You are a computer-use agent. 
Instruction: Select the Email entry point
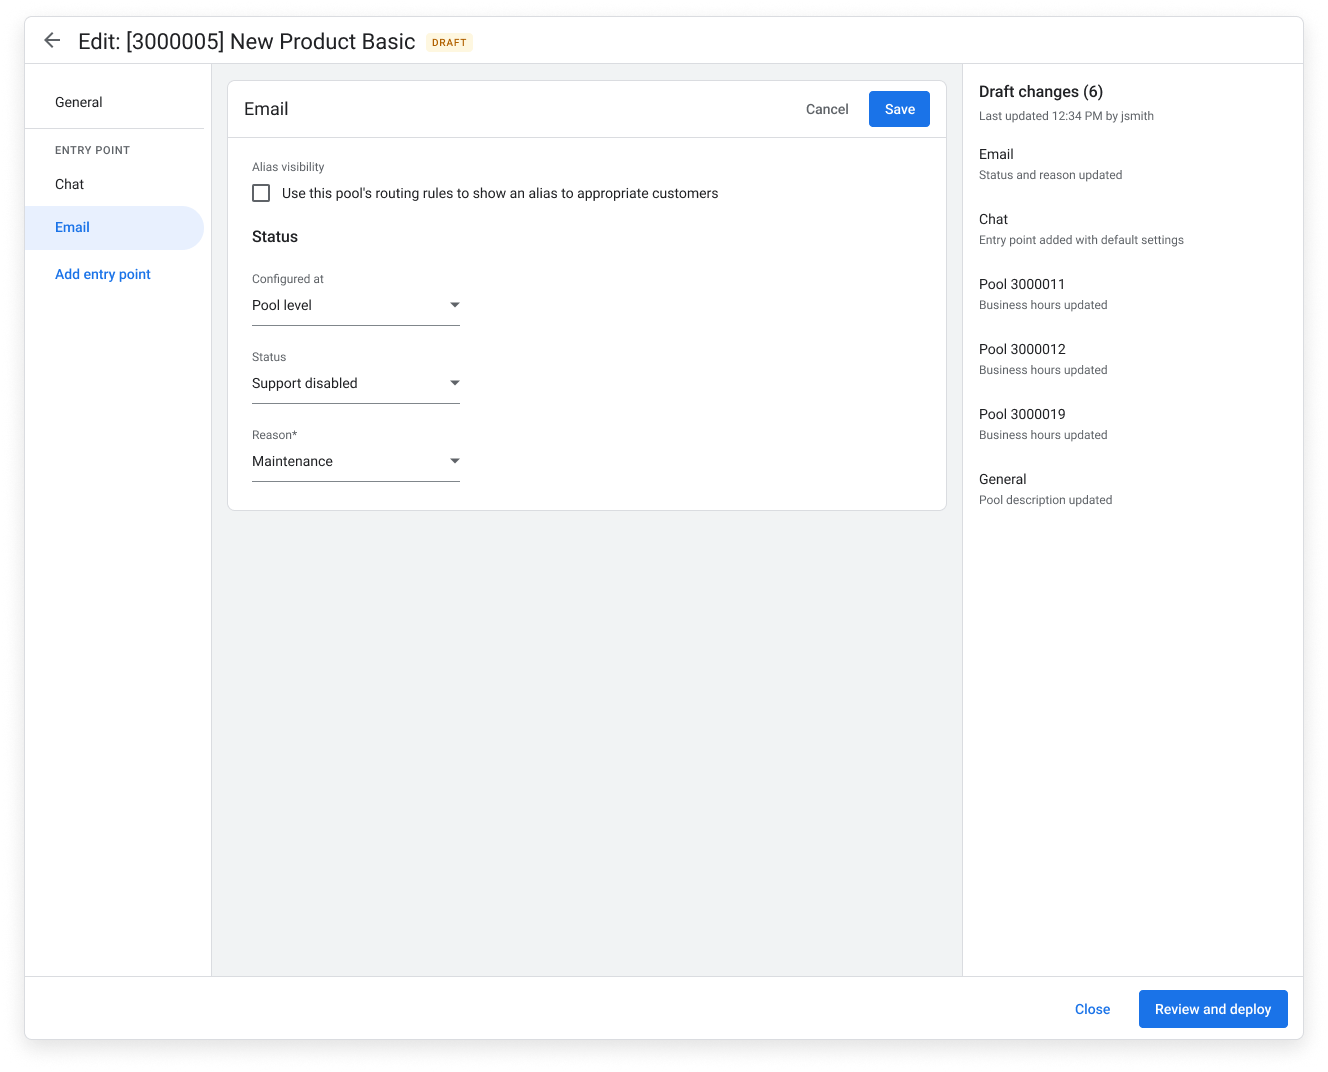(114, 227)
